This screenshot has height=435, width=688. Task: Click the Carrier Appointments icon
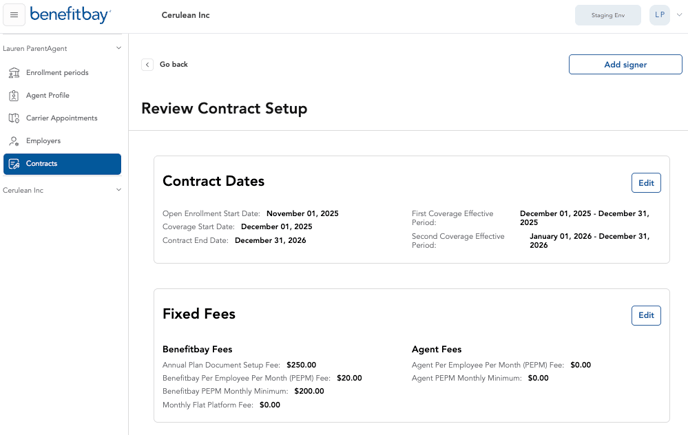pos(14,118)
